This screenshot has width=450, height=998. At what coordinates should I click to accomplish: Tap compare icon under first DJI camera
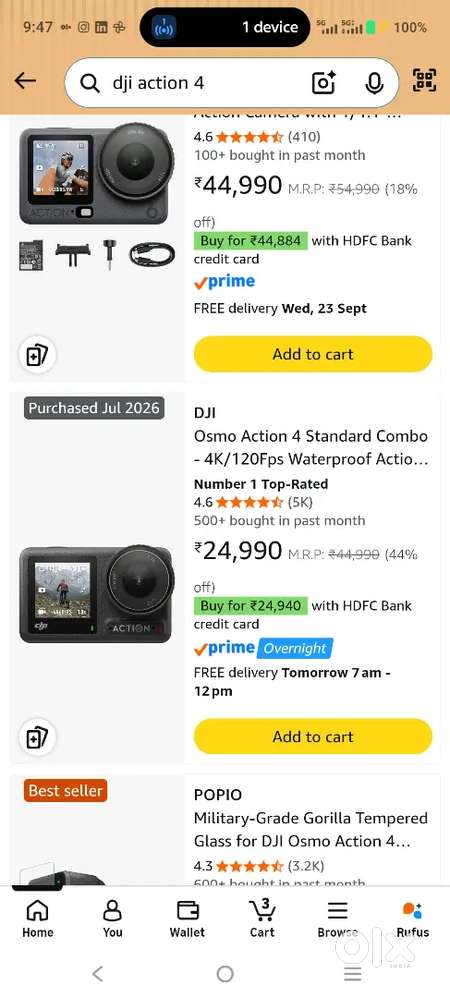coord(38,355)
